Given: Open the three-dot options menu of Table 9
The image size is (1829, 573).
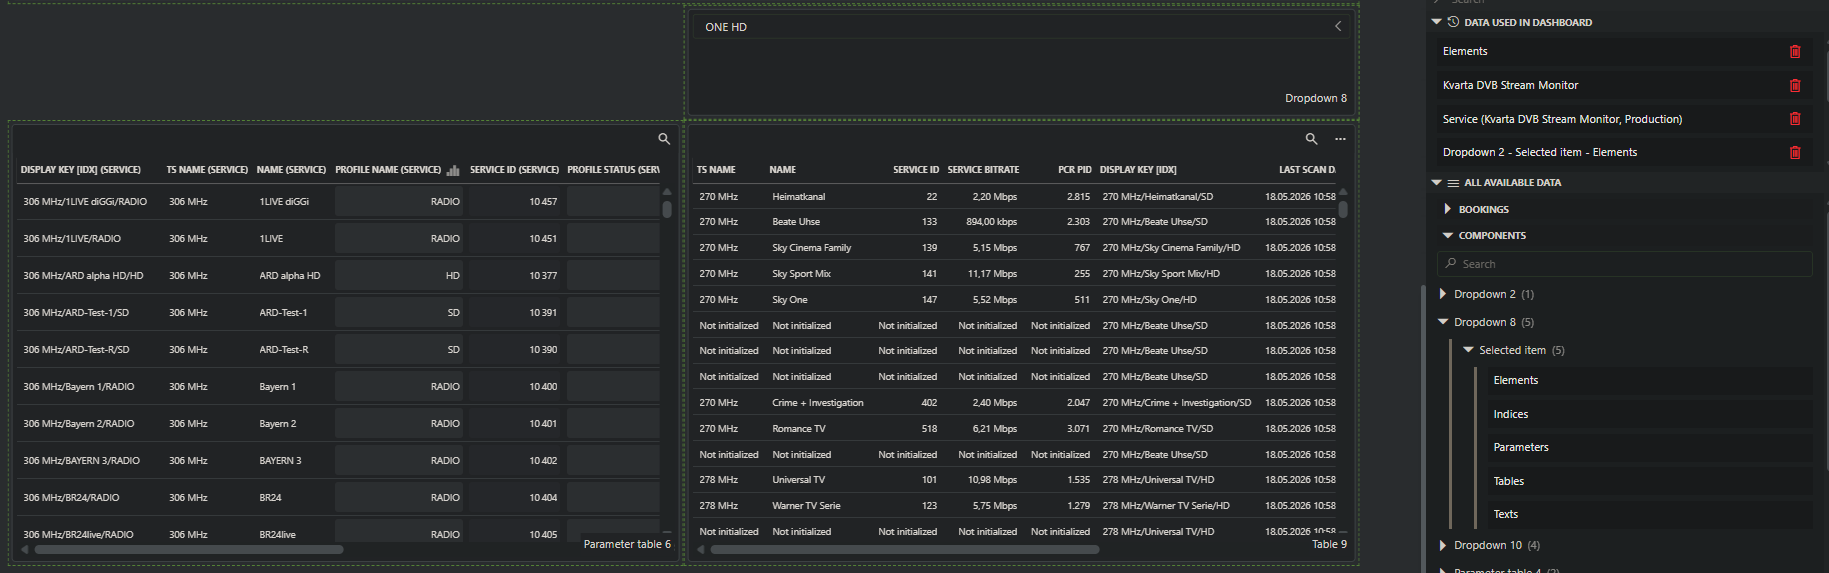Looking at the screenshot, I should pos(1340,139).
